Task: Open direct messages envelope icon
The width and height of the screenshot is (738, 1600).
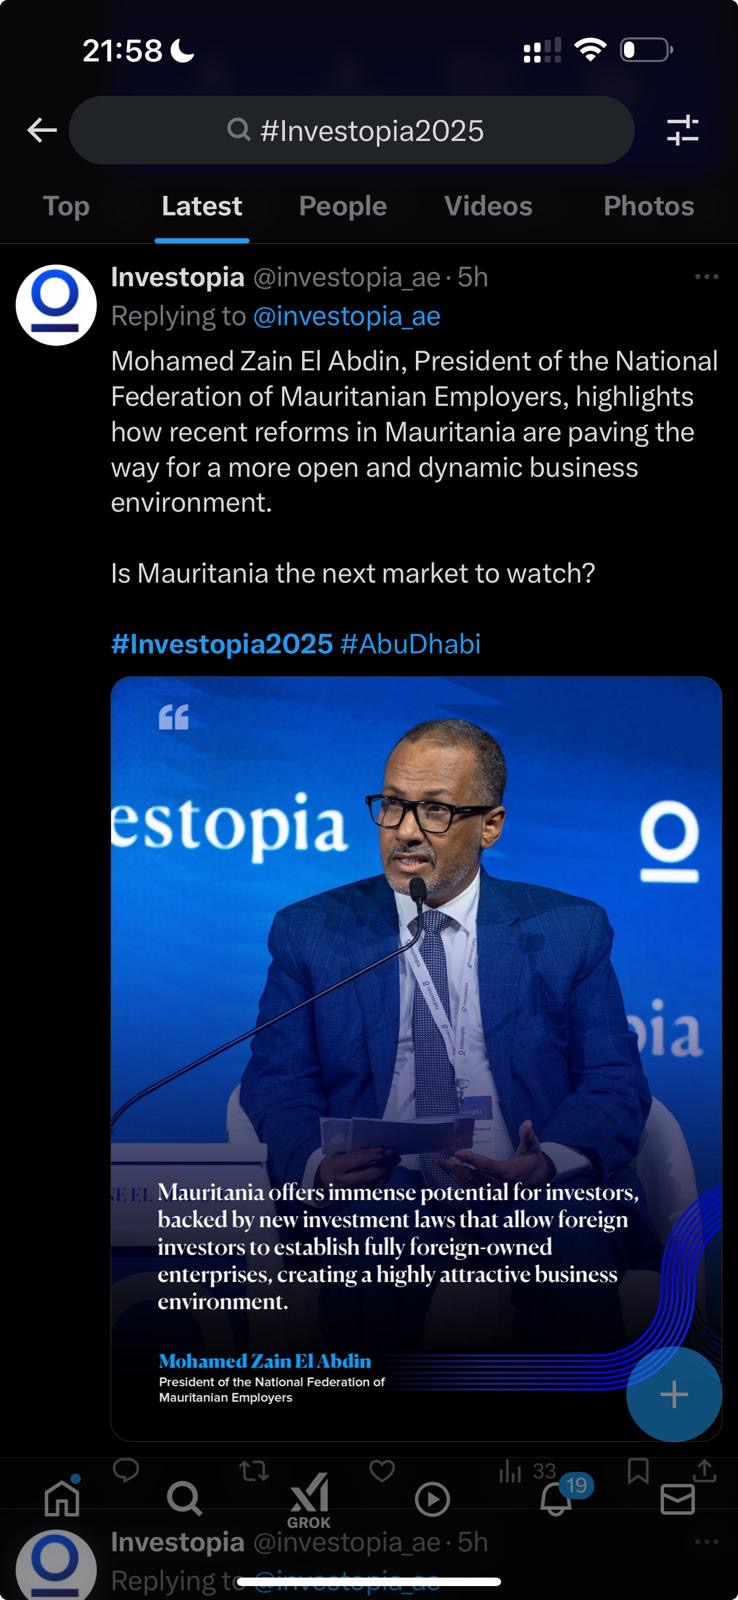Action: click(678, 1499)
